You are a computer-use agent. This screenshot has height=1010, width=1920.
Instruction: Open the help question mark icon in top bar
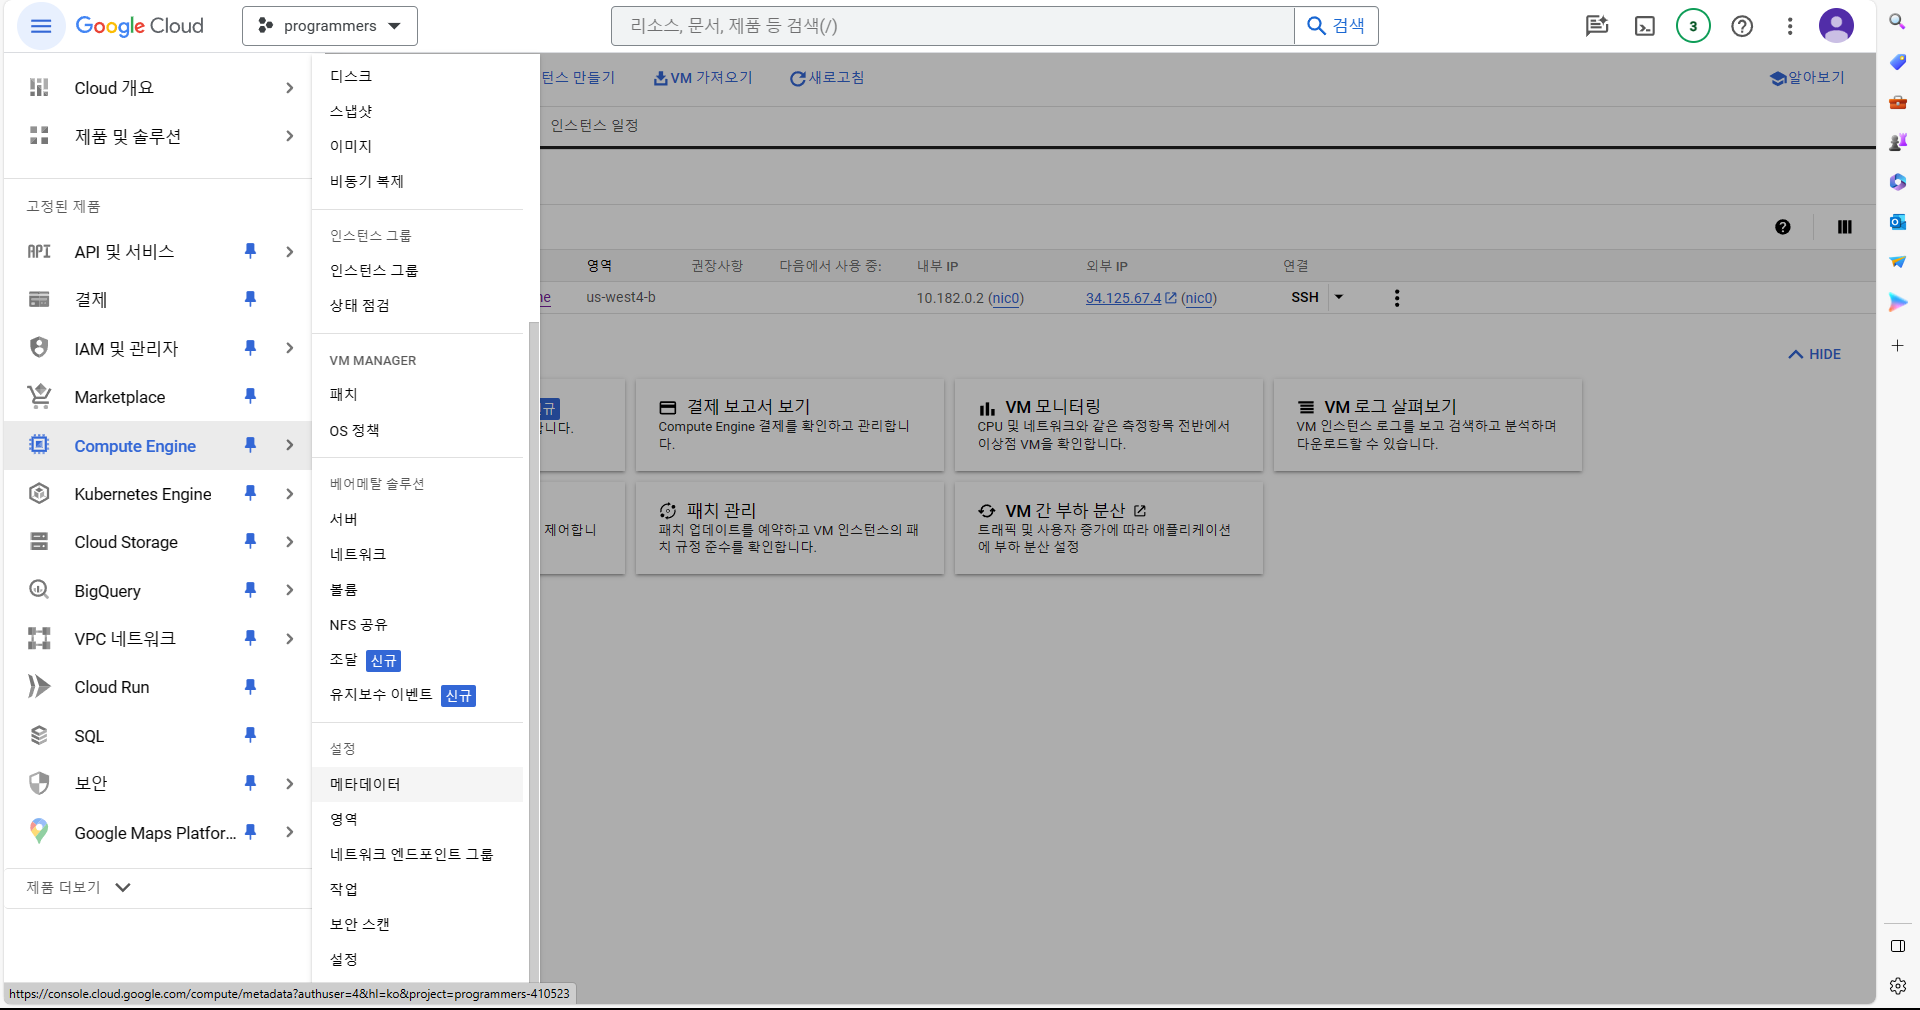pos(1742,26)
